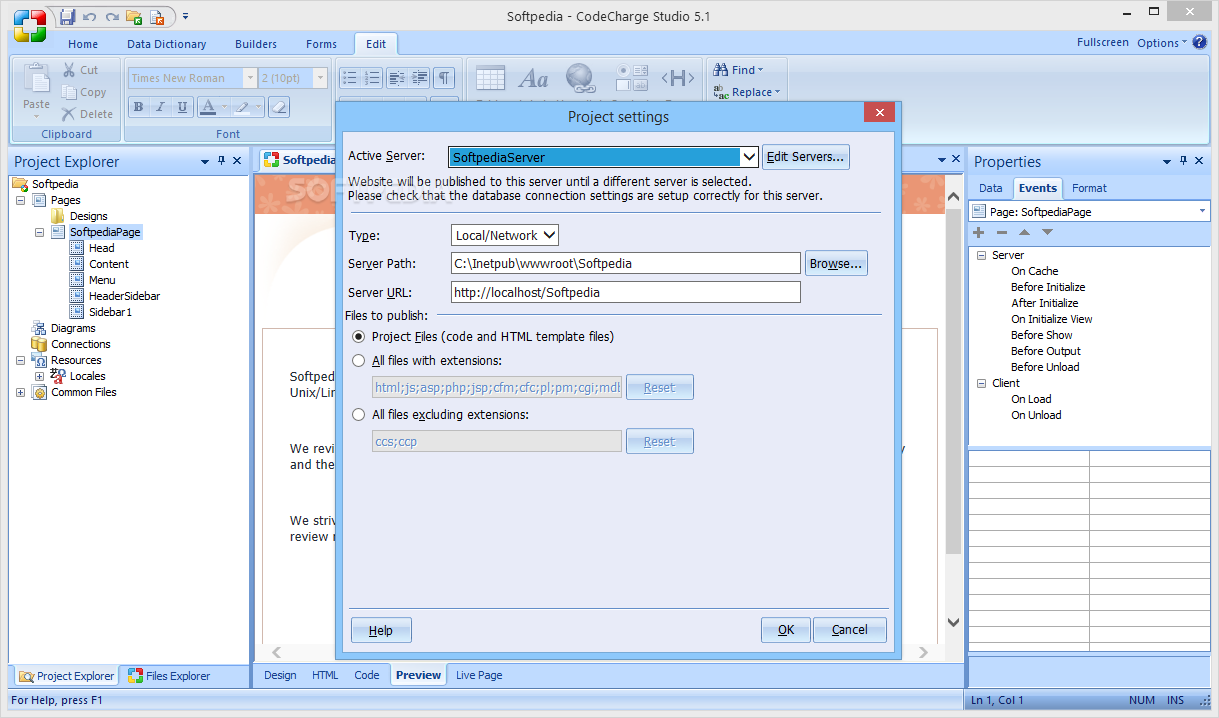Collapse the Client events group
Viewport: 1219px width, 718px height.
982,383
